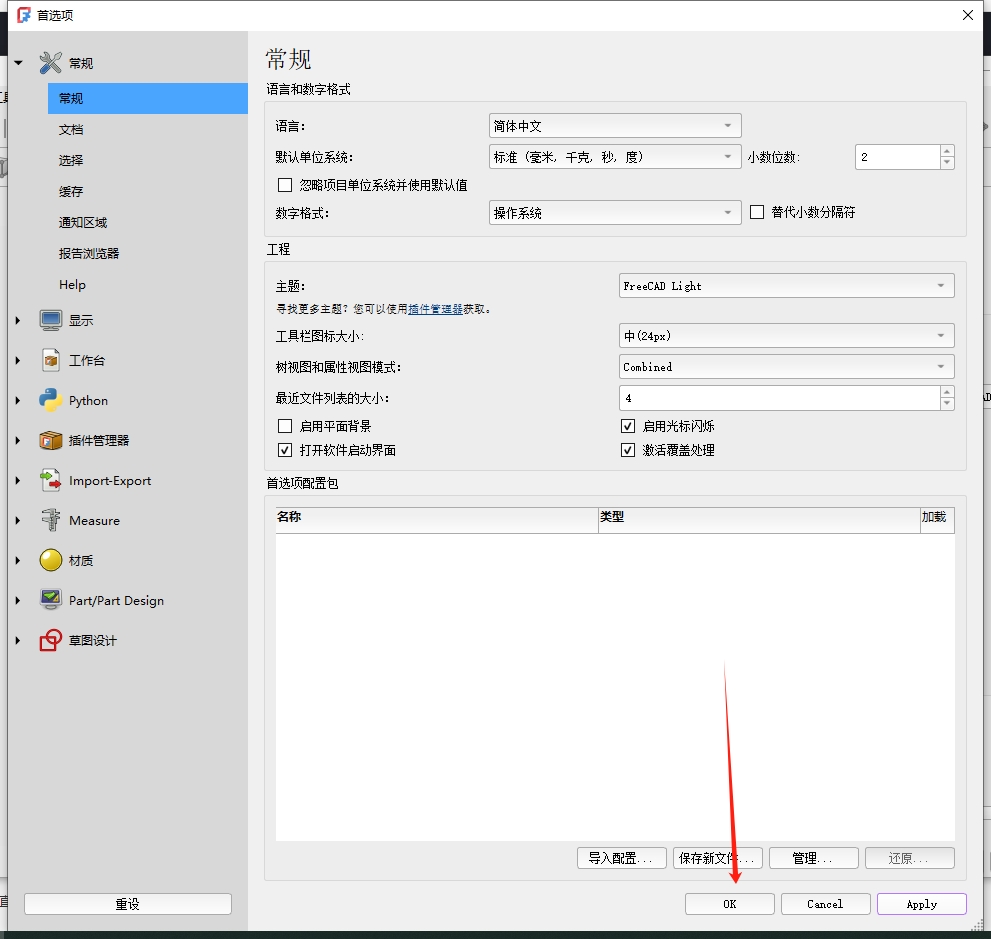991x939 pixels.
Task: Open the Measure caliper icon
Action: [51, 520]
